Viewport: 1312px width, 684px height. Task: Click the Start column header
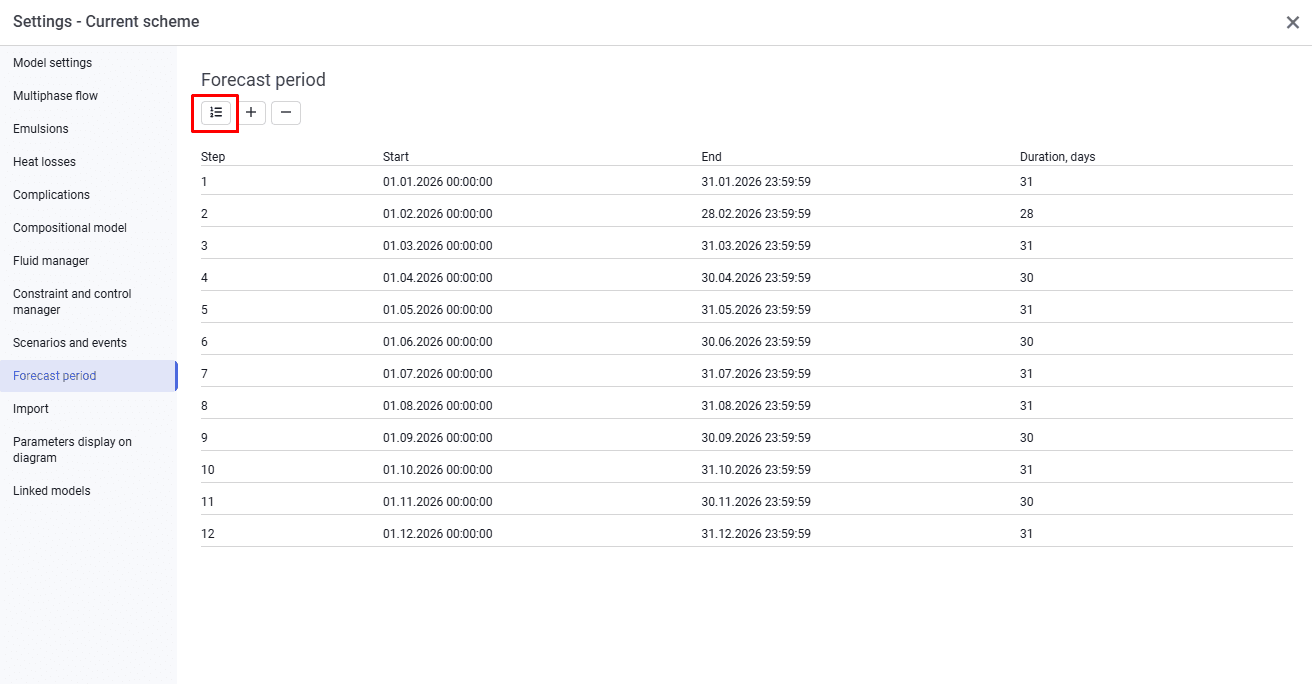coord(396,157)
